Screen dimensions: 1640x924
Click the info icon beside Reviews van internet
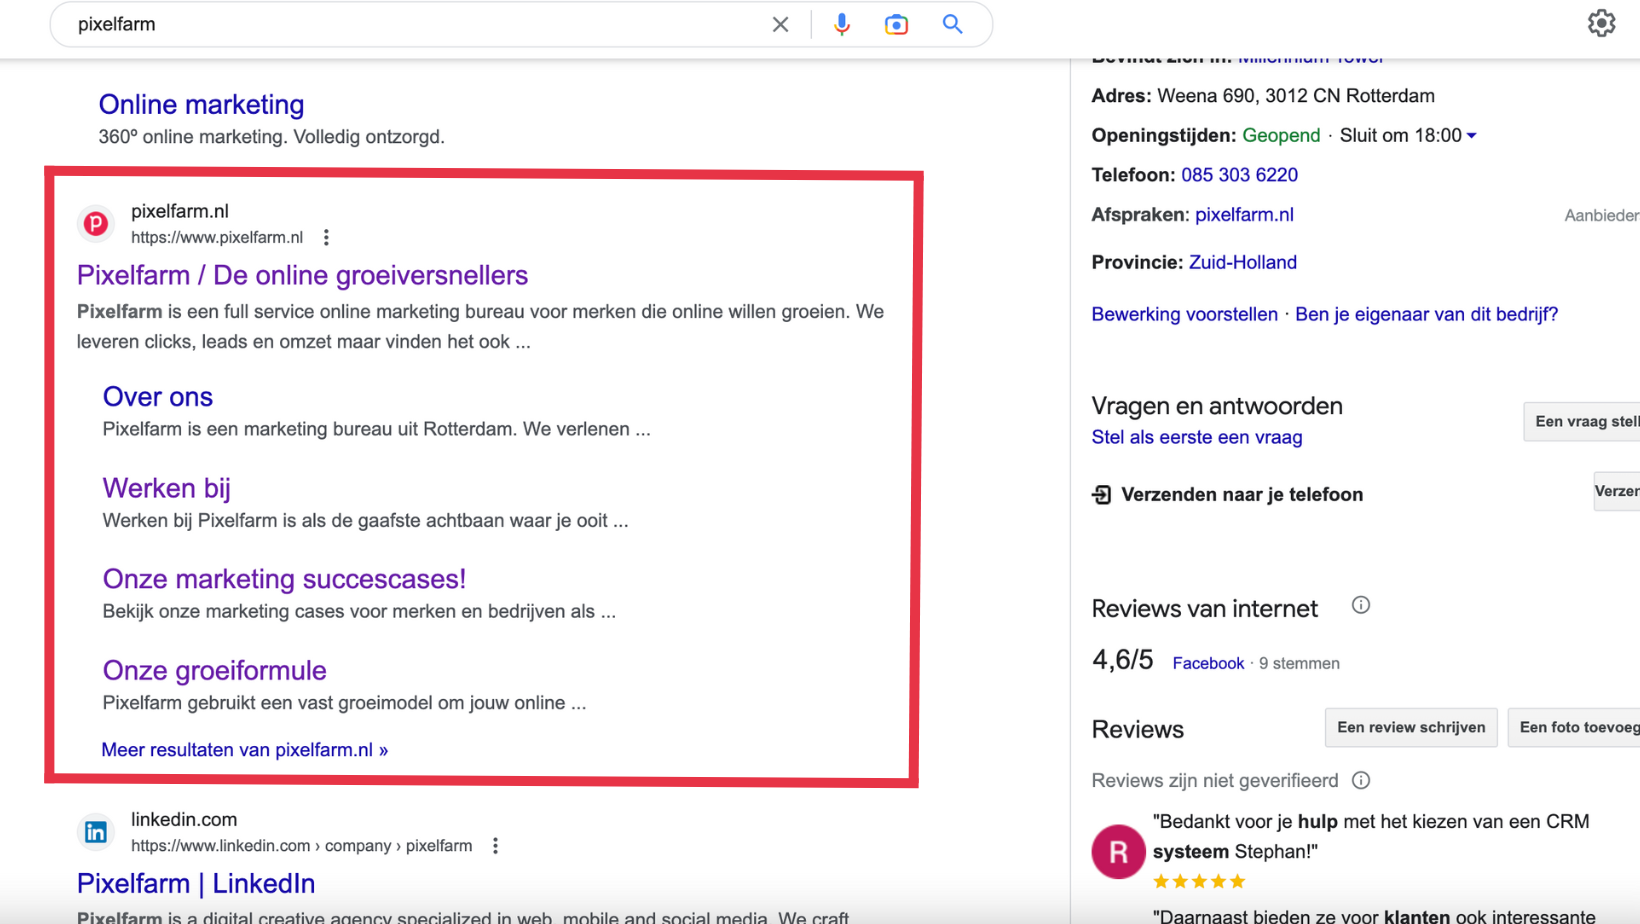1361,605
